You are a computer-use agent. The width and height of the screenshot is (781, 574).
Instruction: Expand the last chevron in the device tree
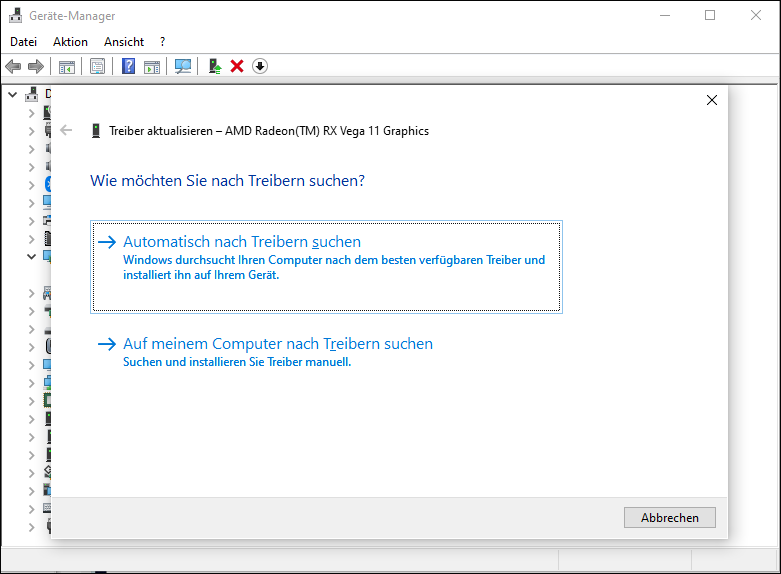pos(31,527)
